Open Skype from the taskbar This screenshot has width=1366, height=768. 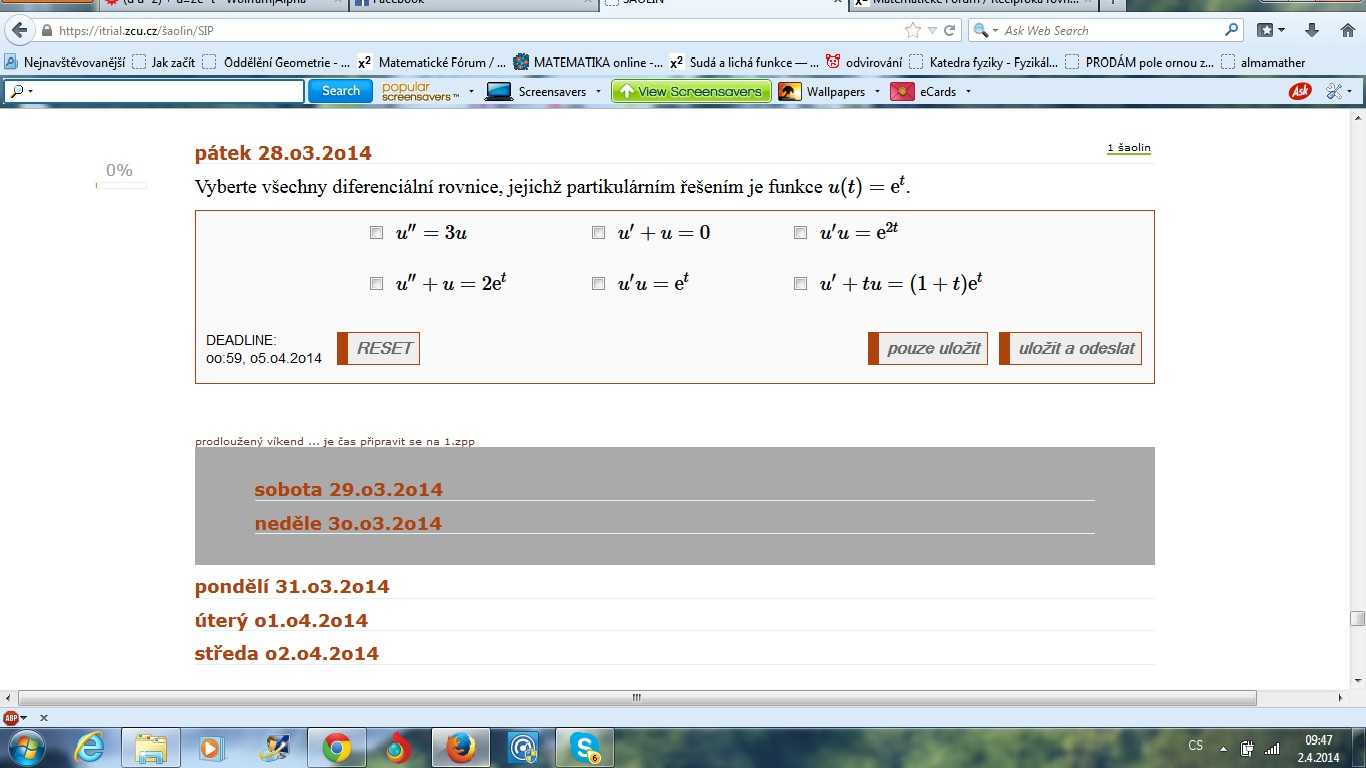(585, 748)
